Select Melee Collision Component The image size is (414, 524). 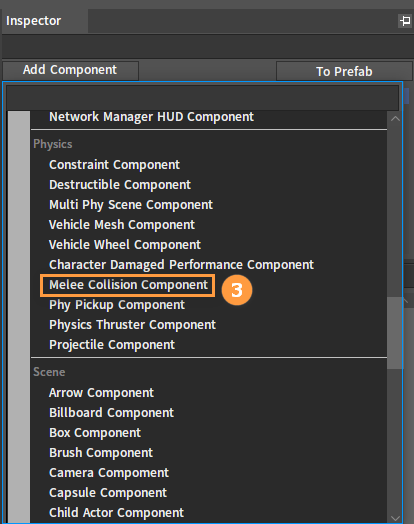click(x=128, y=285)
